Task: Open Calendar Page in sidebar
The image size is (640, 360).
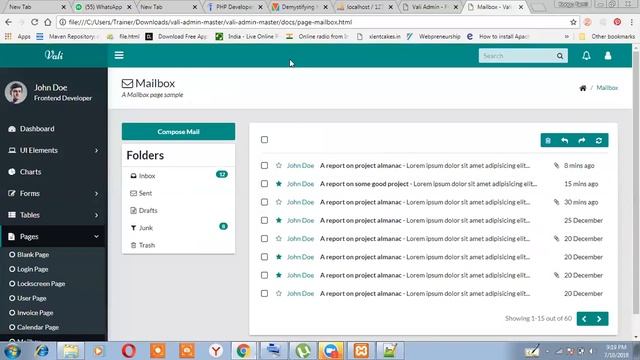Action: (x=34, y=327)
